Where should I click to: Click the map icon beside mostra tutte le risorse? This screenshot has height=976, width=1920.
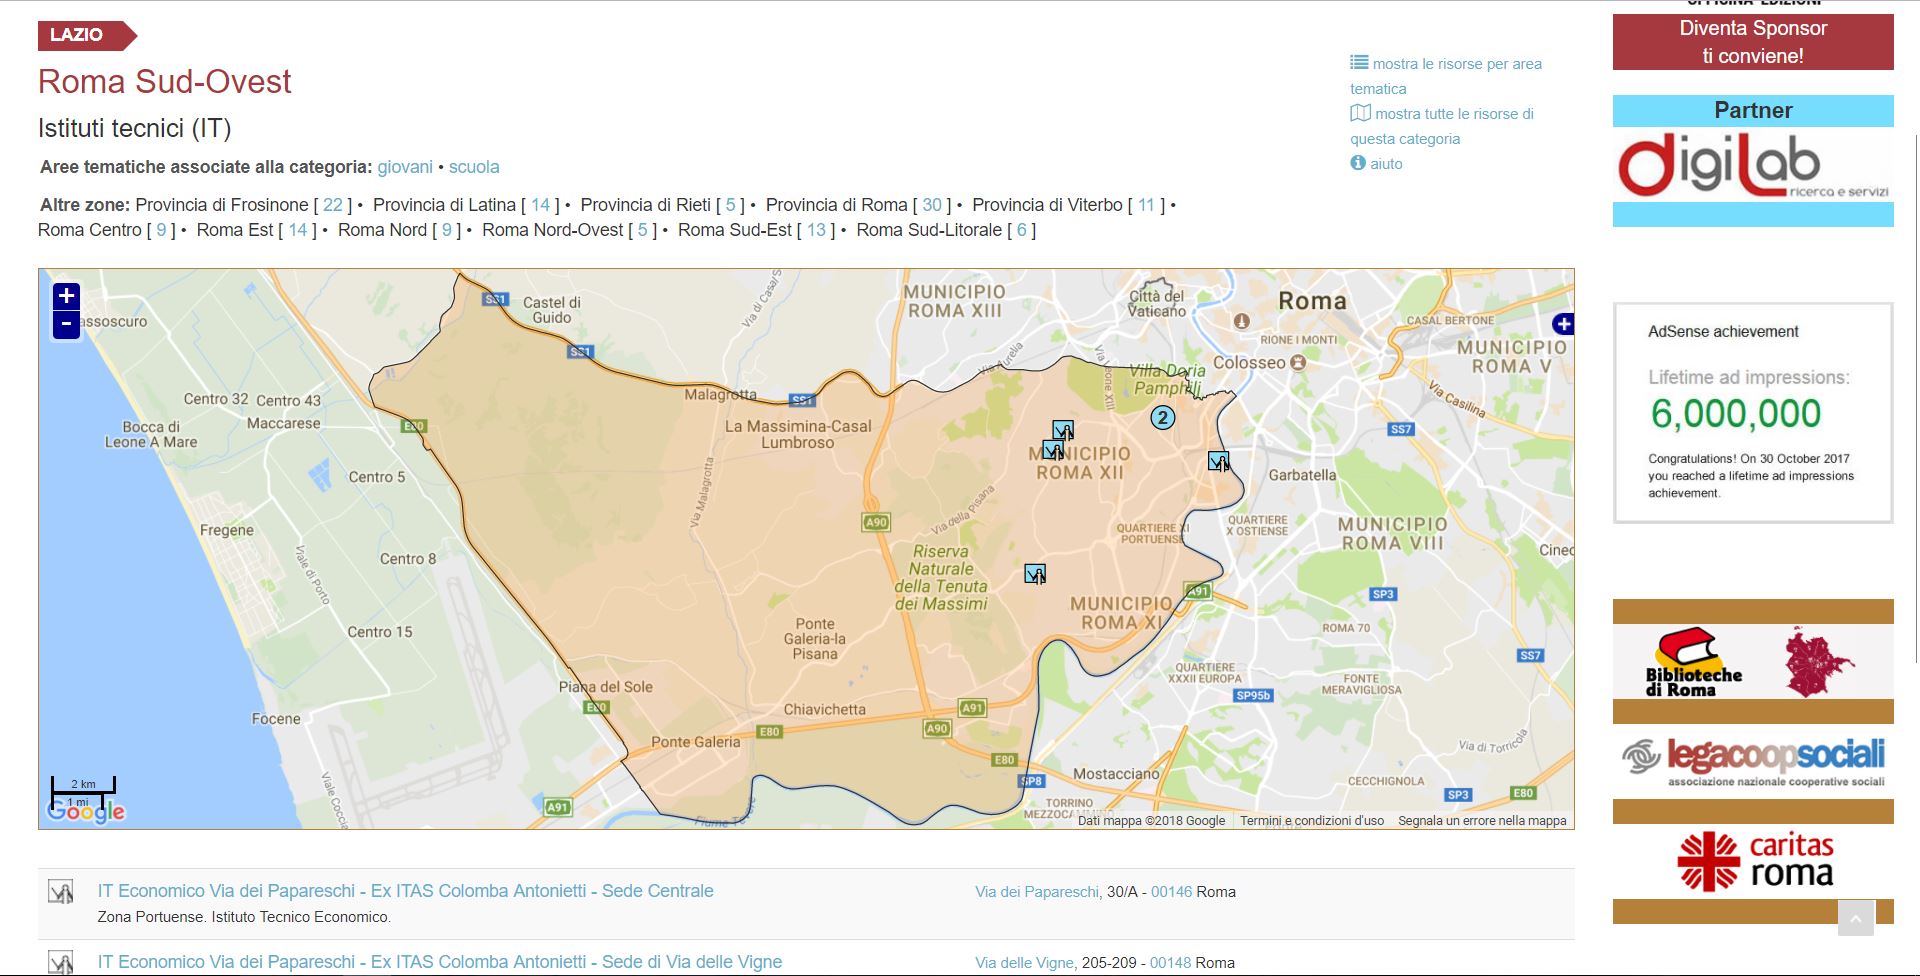click(1360, 113)
